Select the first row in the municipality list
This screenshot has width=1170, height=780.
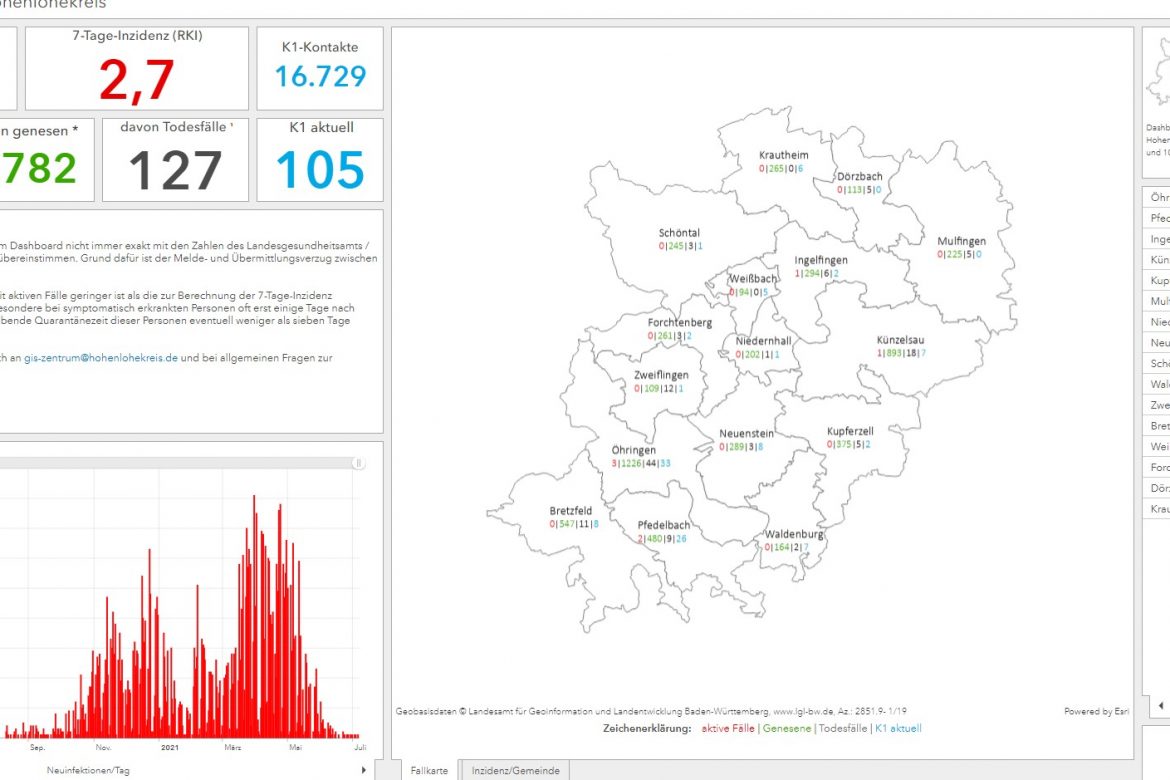click(x=1158, y=198)
